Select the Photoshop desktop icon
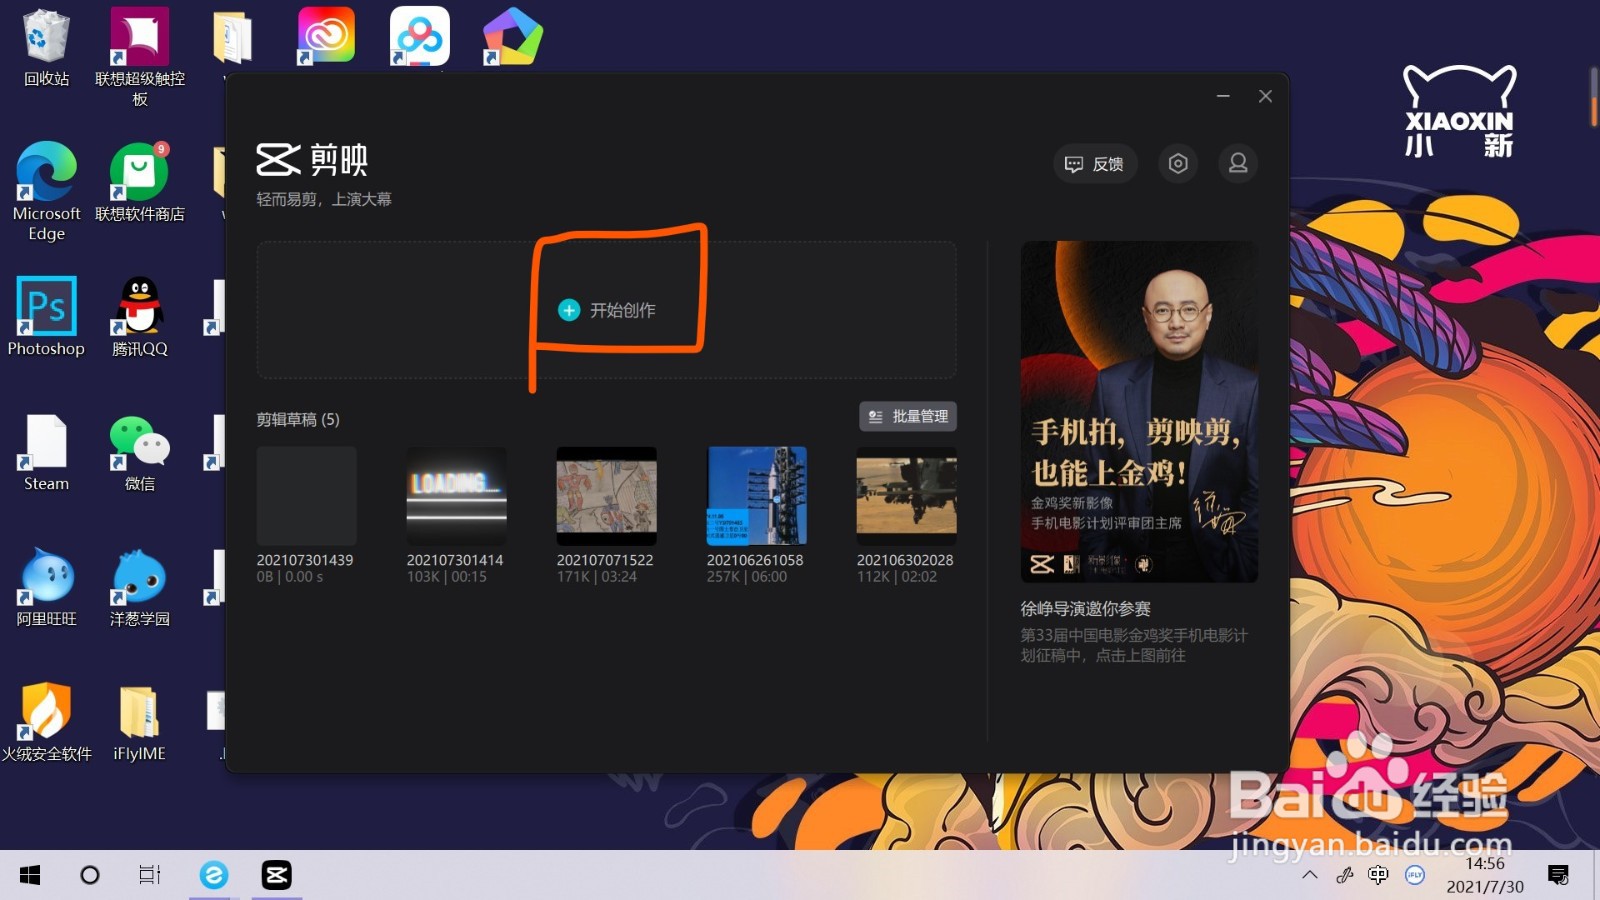This screenshot has width=1600, height=900. (46, 316)
